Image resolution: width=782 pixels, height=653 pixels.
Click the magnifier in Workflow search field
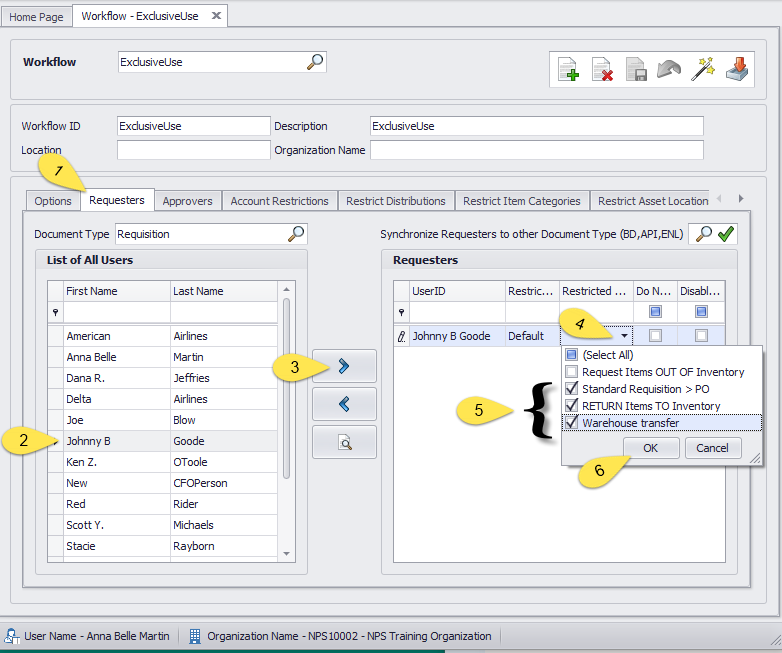315,62
